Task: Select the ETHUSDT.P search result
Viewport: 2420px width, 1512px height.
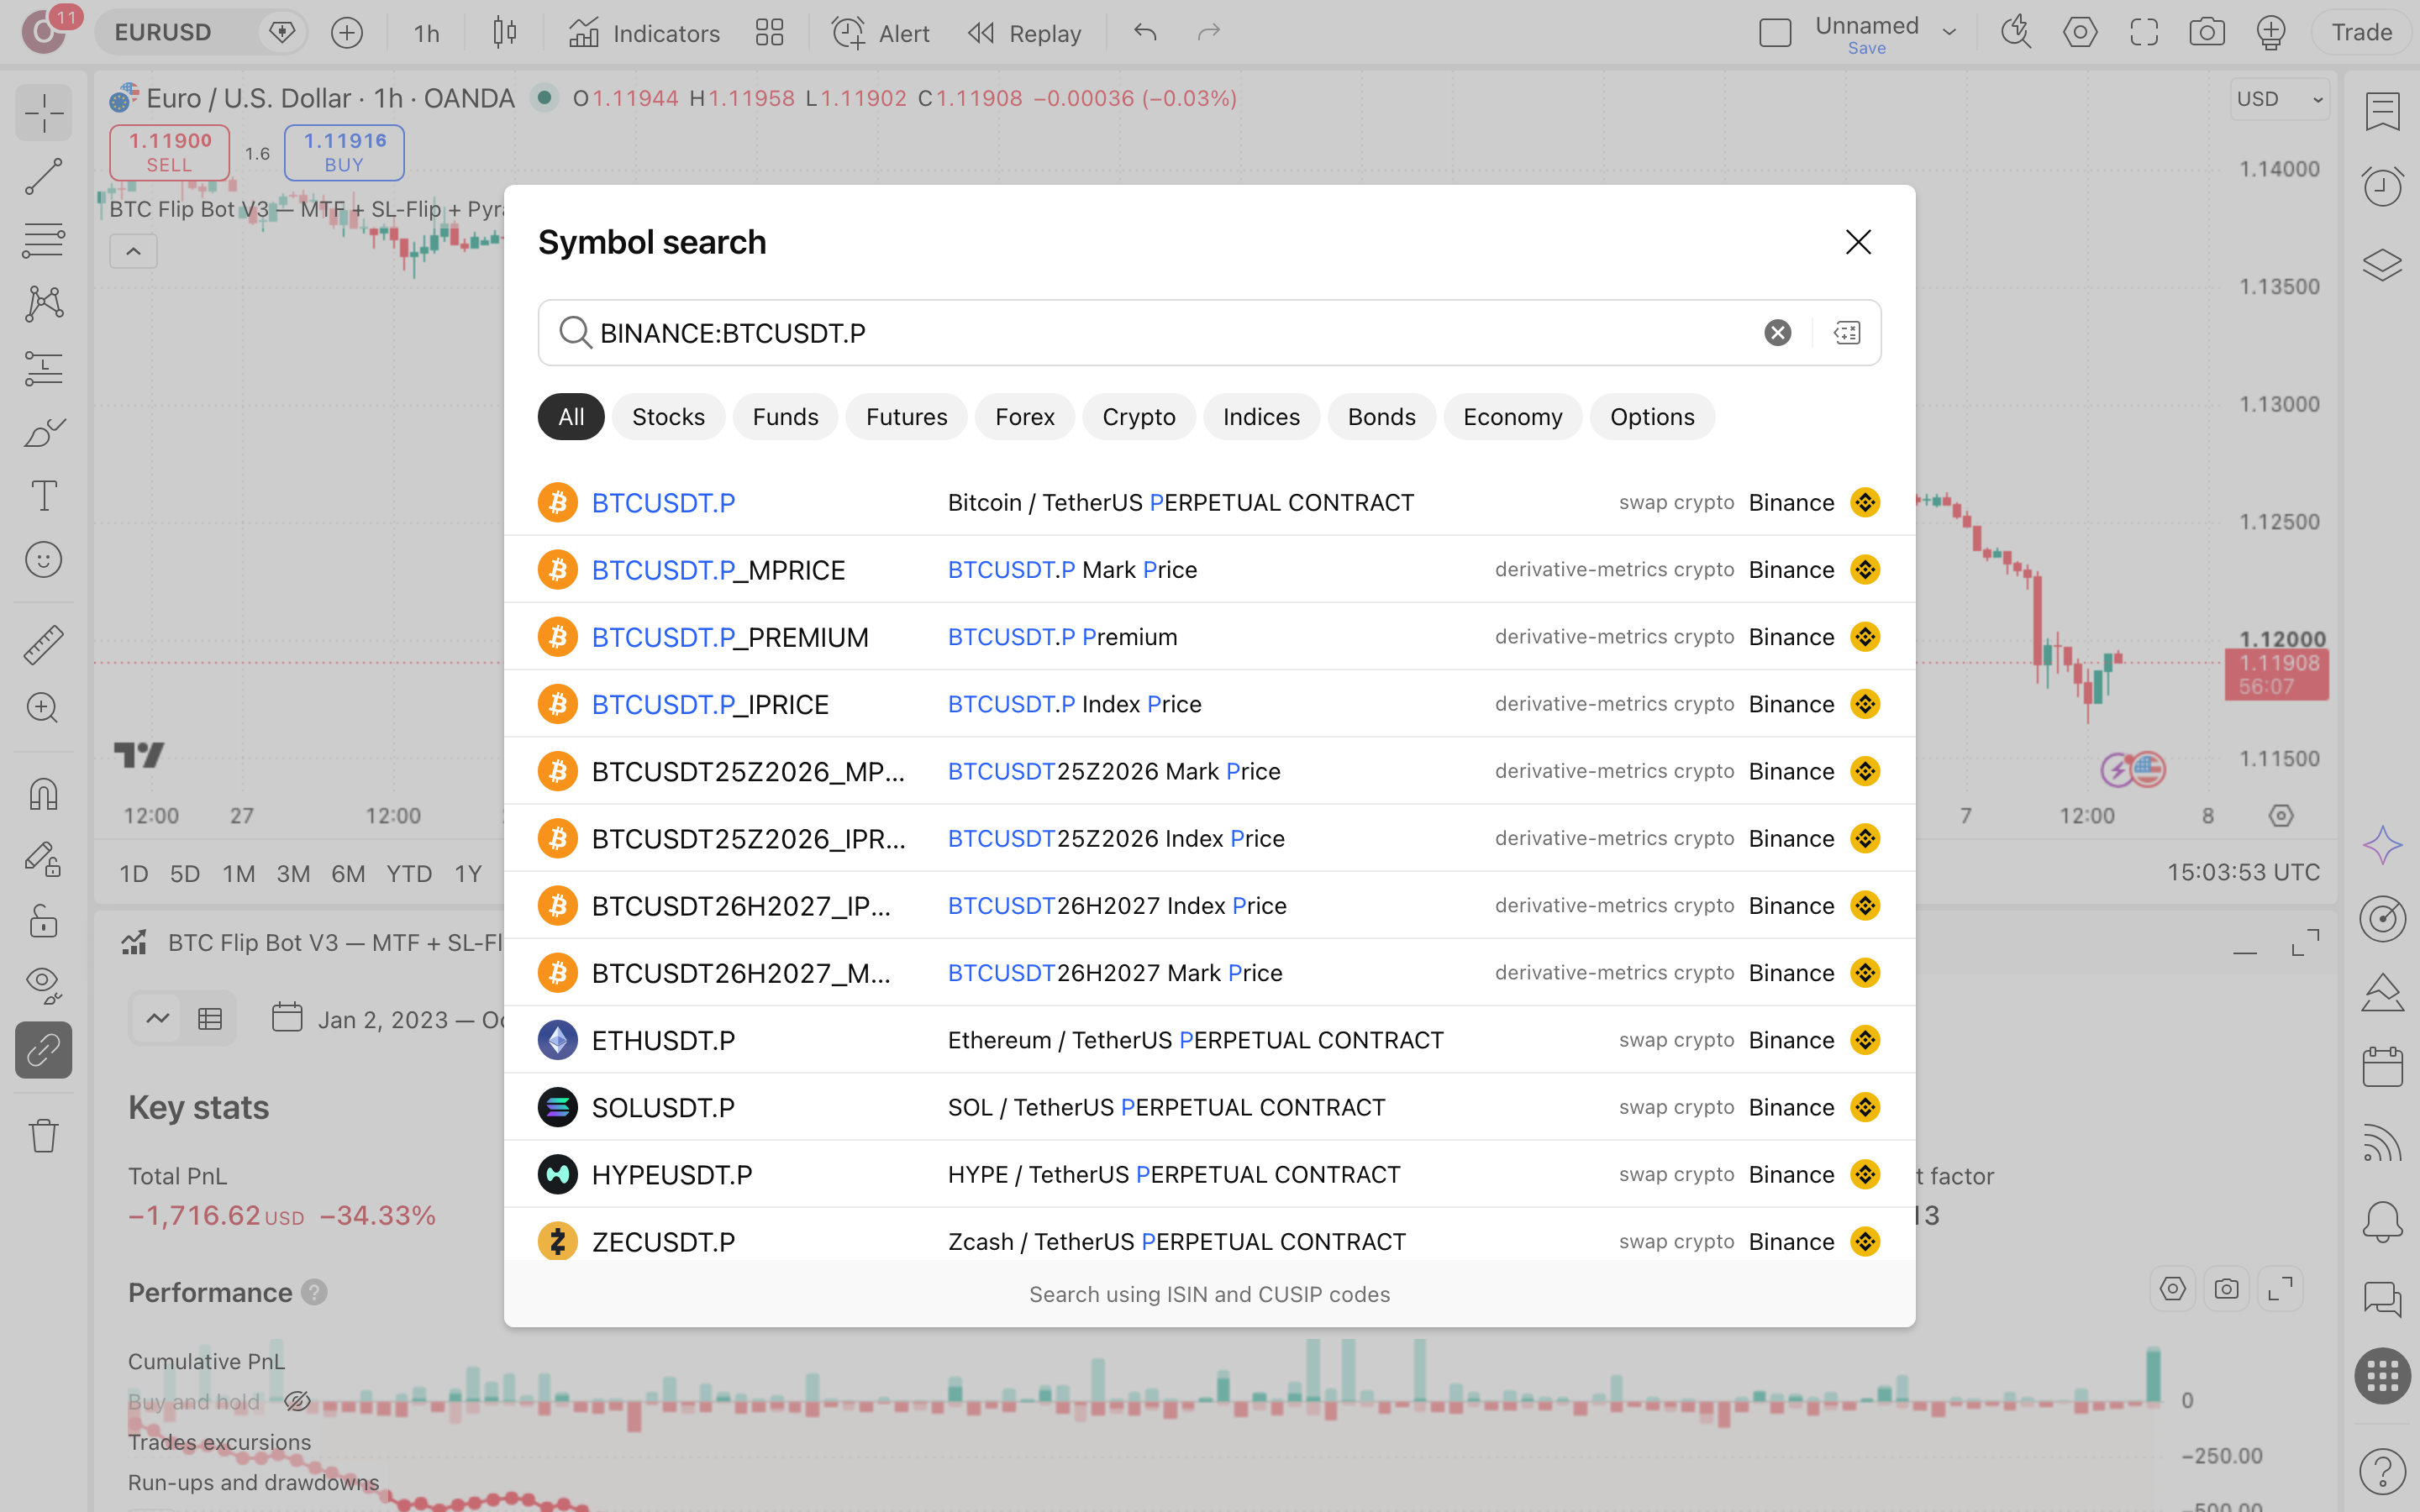Action: tap(1209, 1040)
